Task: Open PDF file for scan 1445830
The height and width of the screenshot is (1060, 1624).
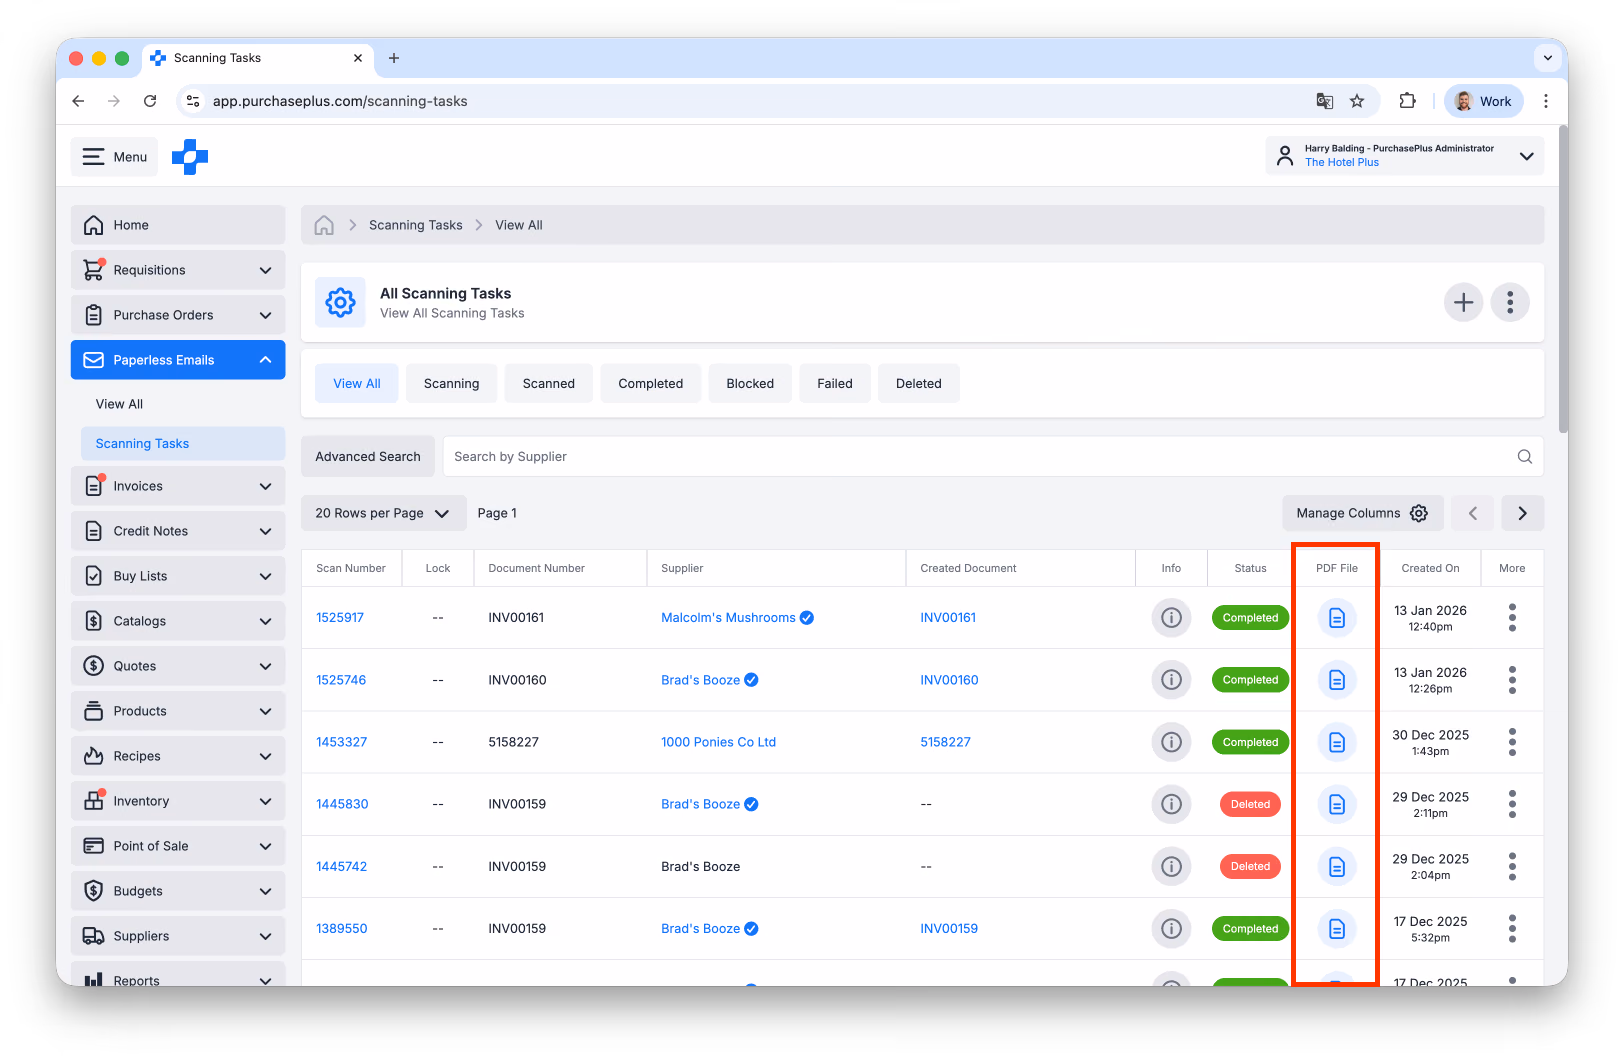Action: click(1336, 804)
